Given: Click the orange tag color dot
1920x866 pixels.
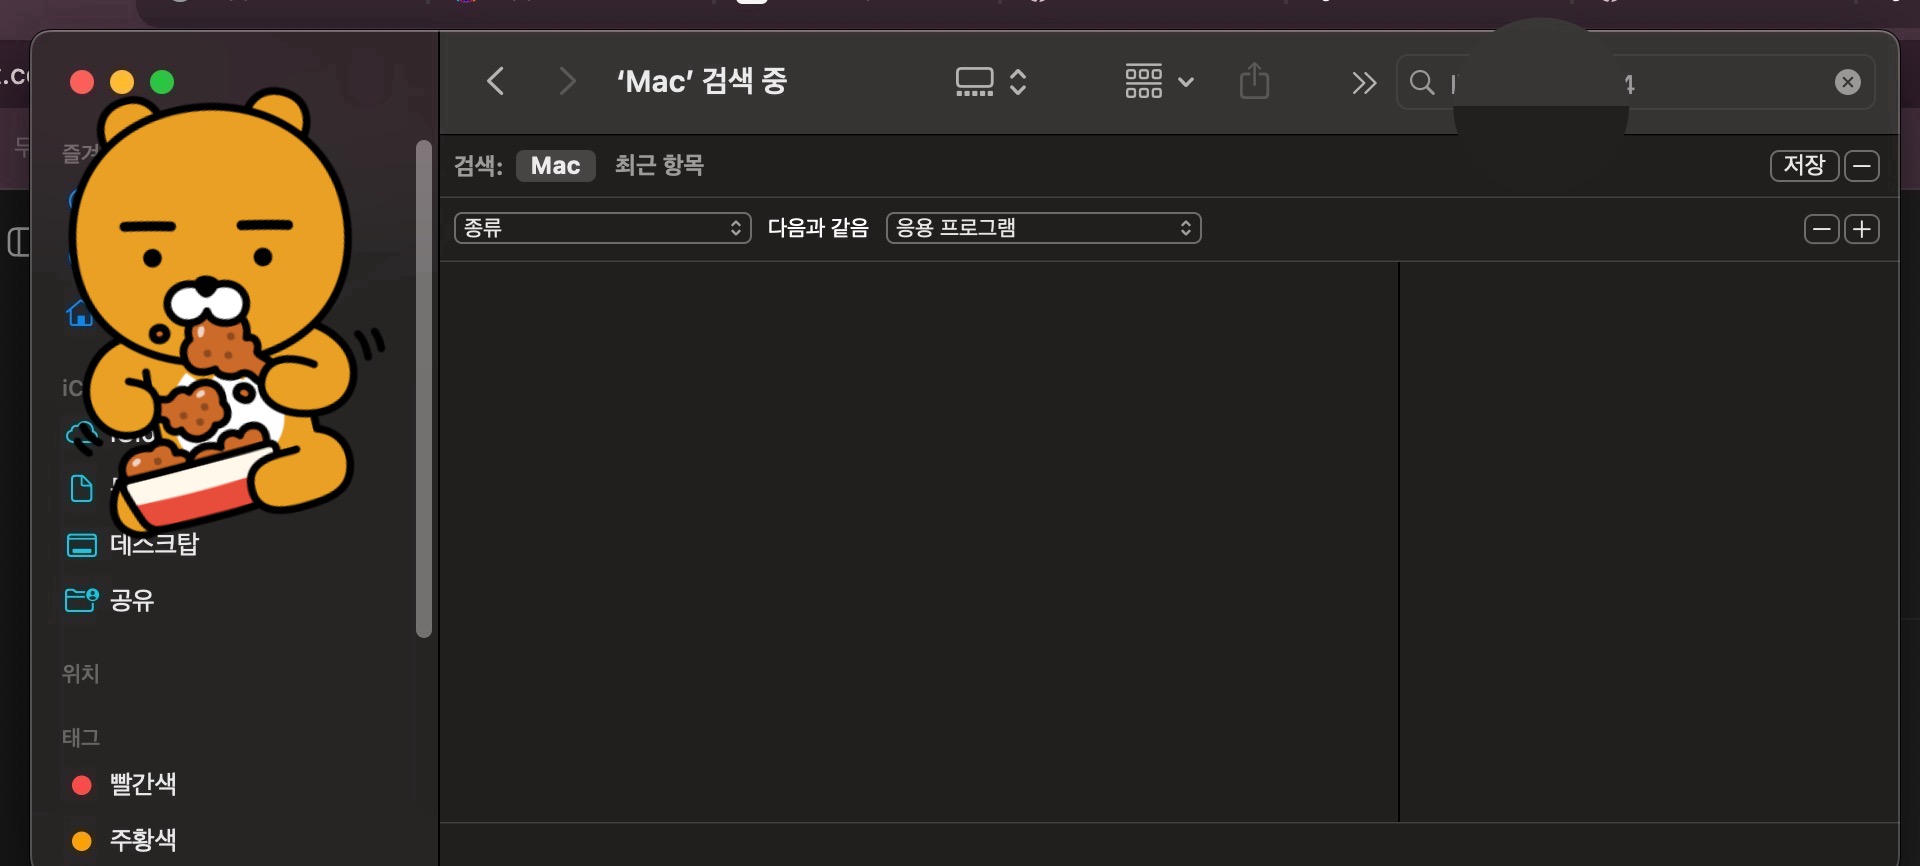Looking at the screenshot, I should pyautogui.click(x=82, y=841).
